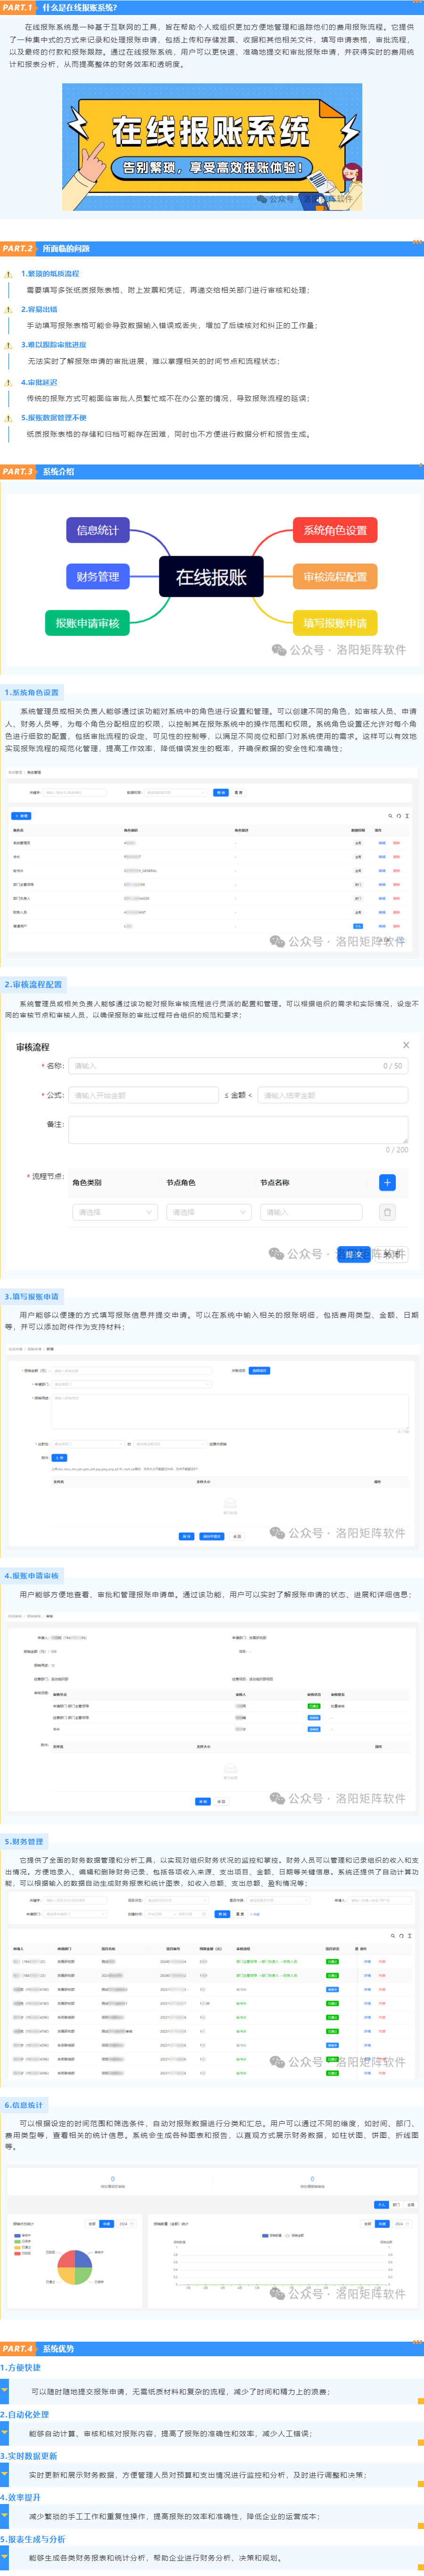
Task: Click the 1.系统角色设置 section title
Action: (32, 692)
